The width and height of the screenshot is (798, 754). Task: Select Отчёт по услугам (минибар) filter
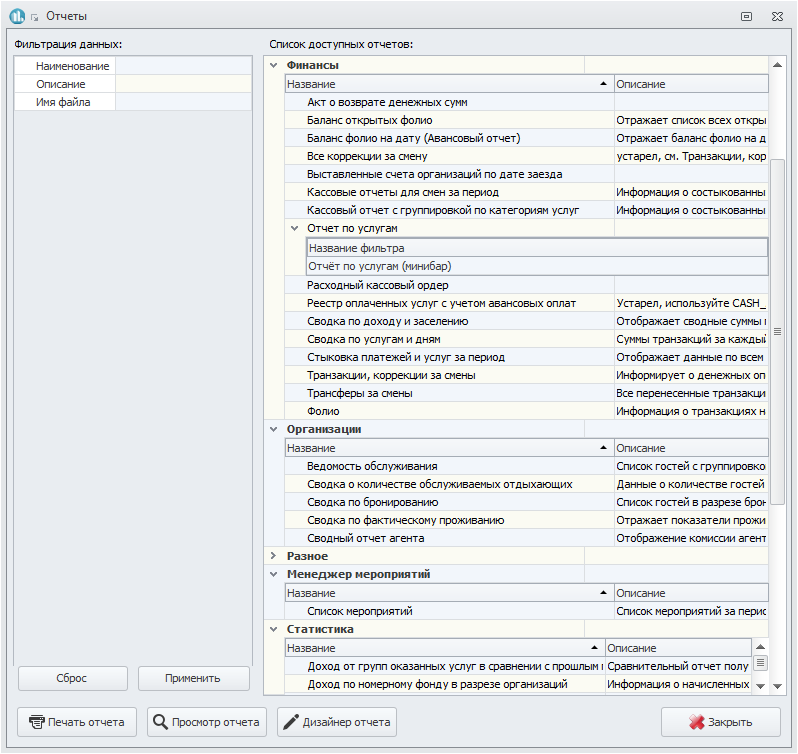point(537,266)
